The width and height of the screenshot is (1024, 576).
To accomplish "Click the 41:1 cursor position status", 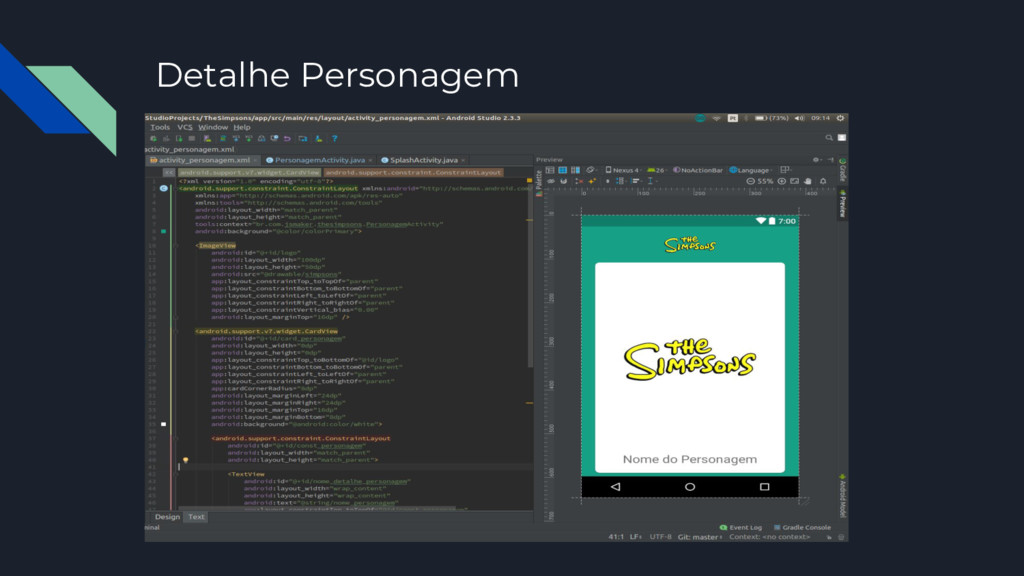I will 616,537.
